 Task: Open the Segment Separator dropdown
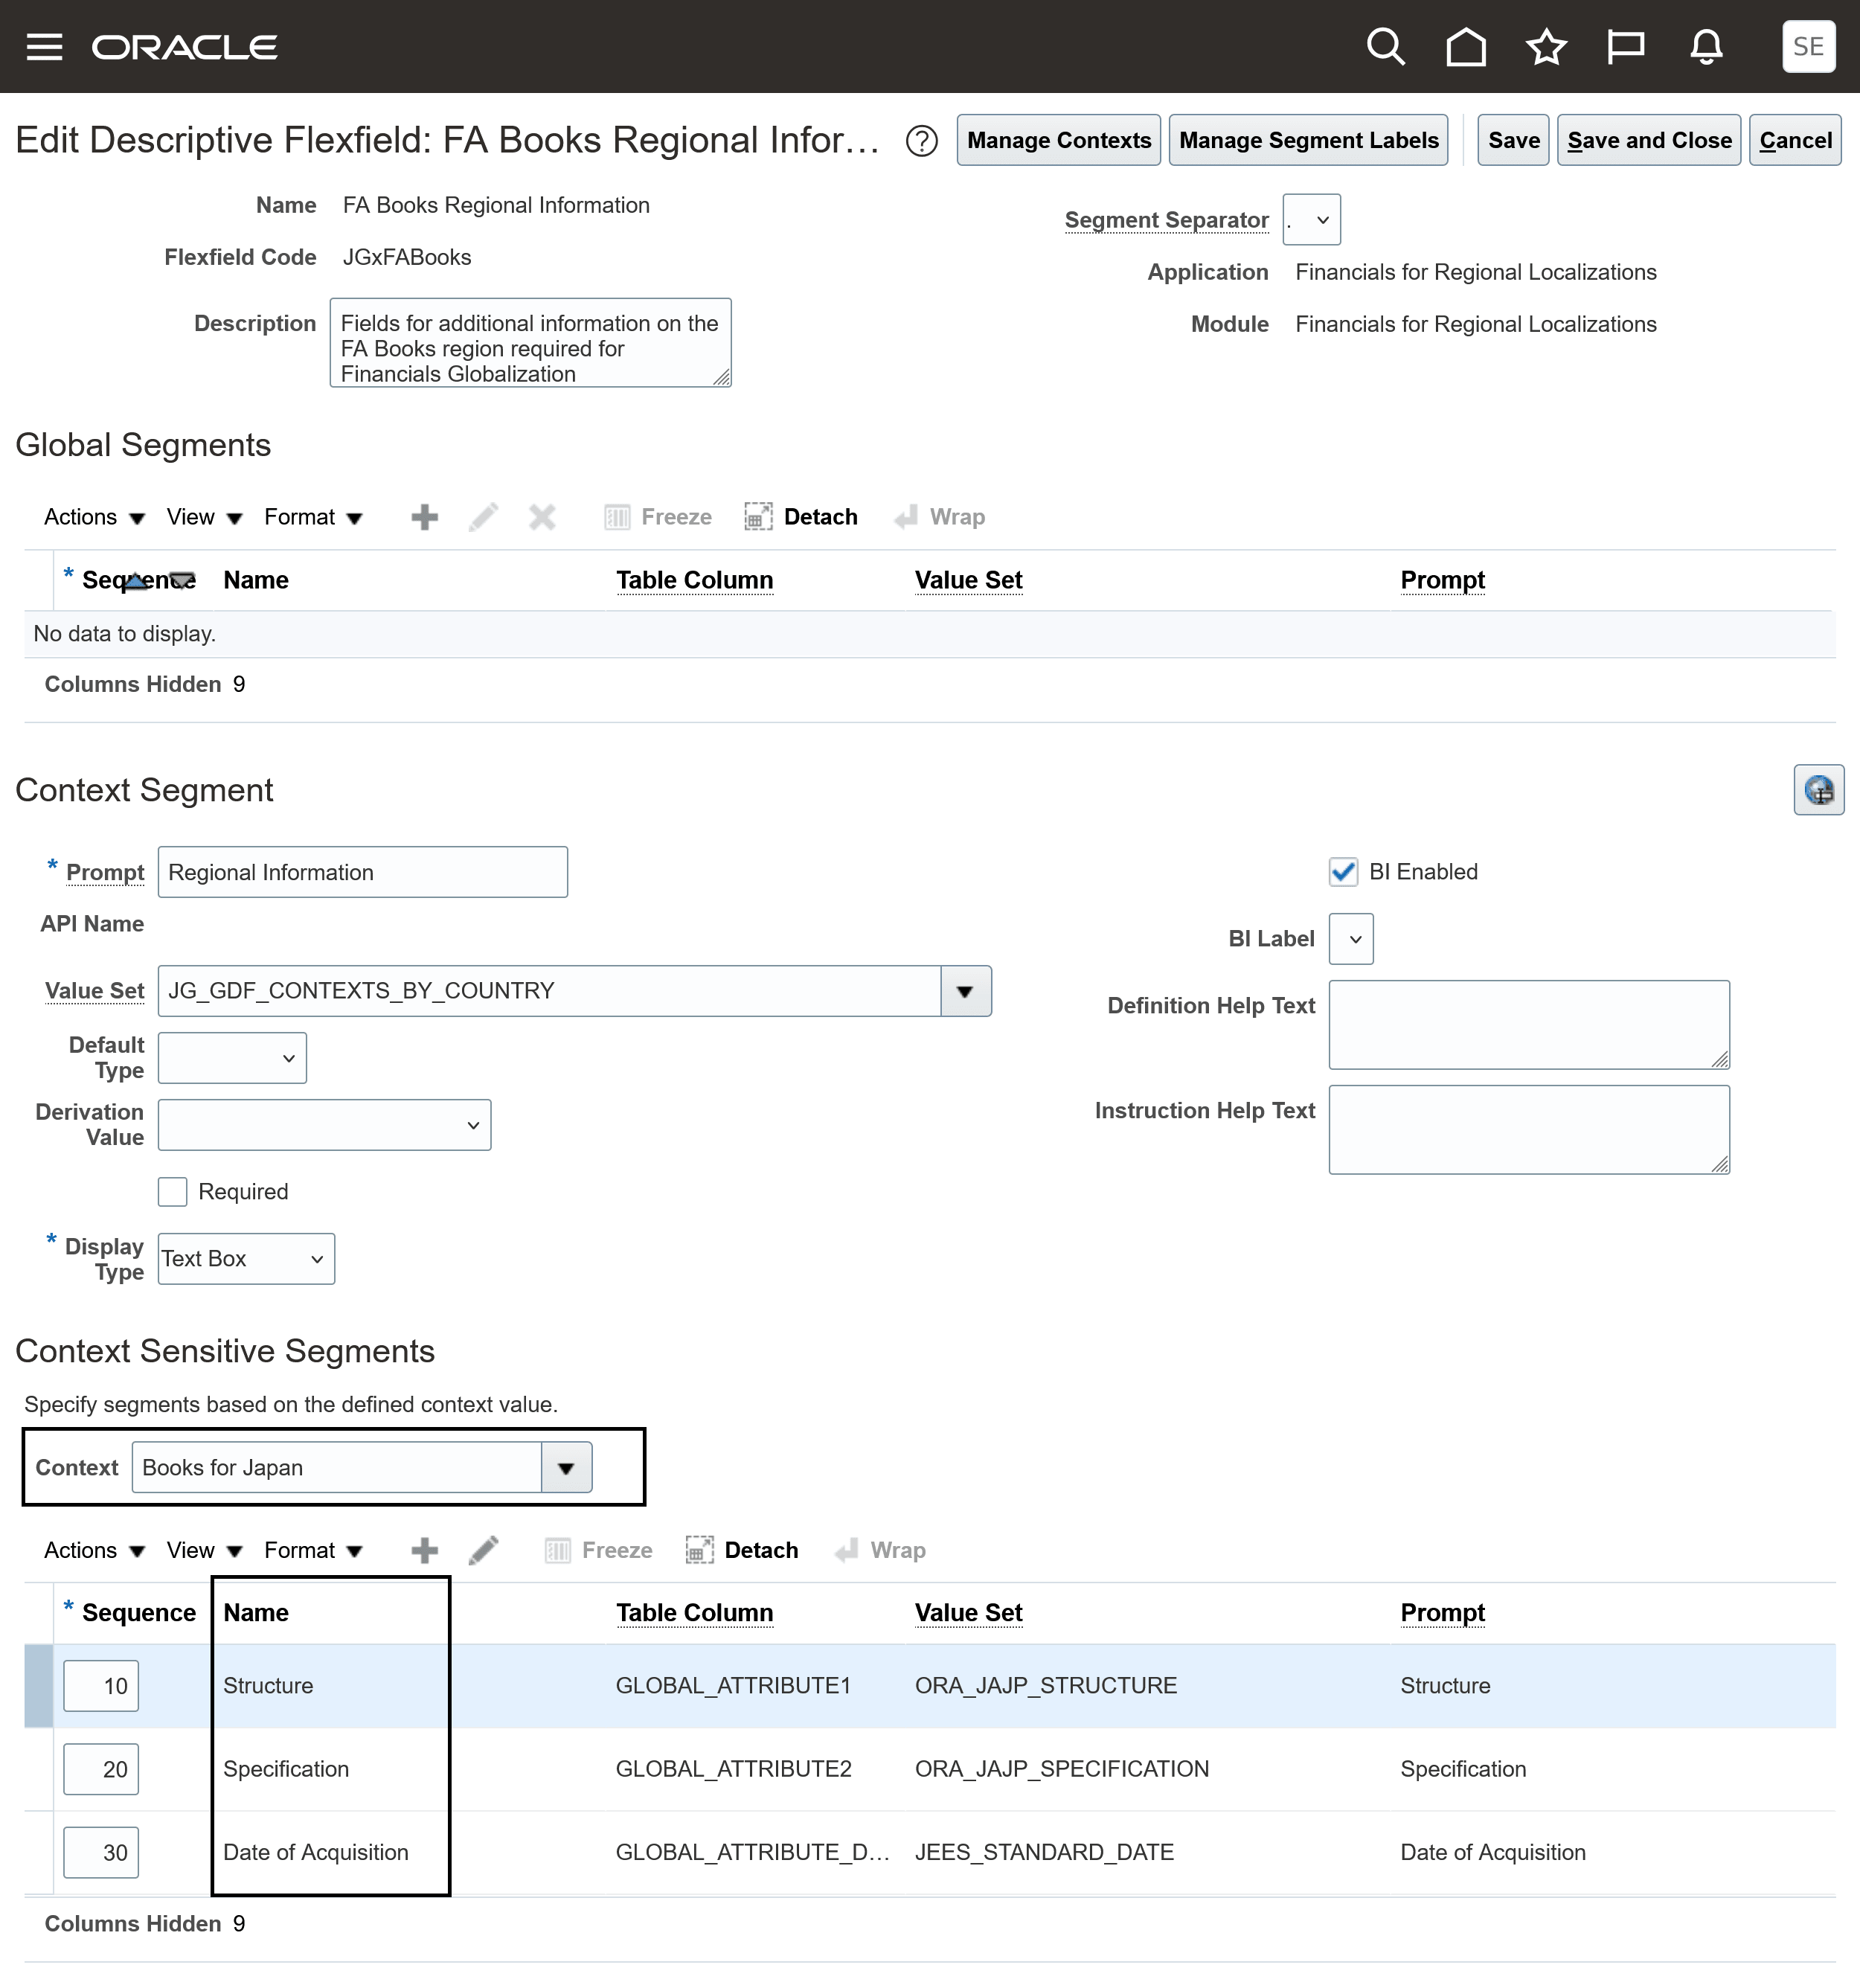tap(1311, 220)
